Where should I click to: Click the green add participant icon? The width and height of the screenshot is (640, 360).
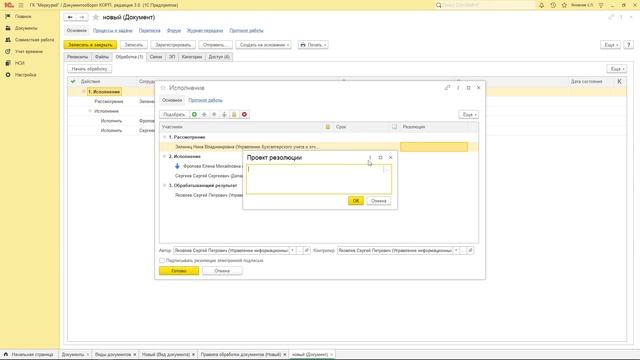[x=194, y=115]
